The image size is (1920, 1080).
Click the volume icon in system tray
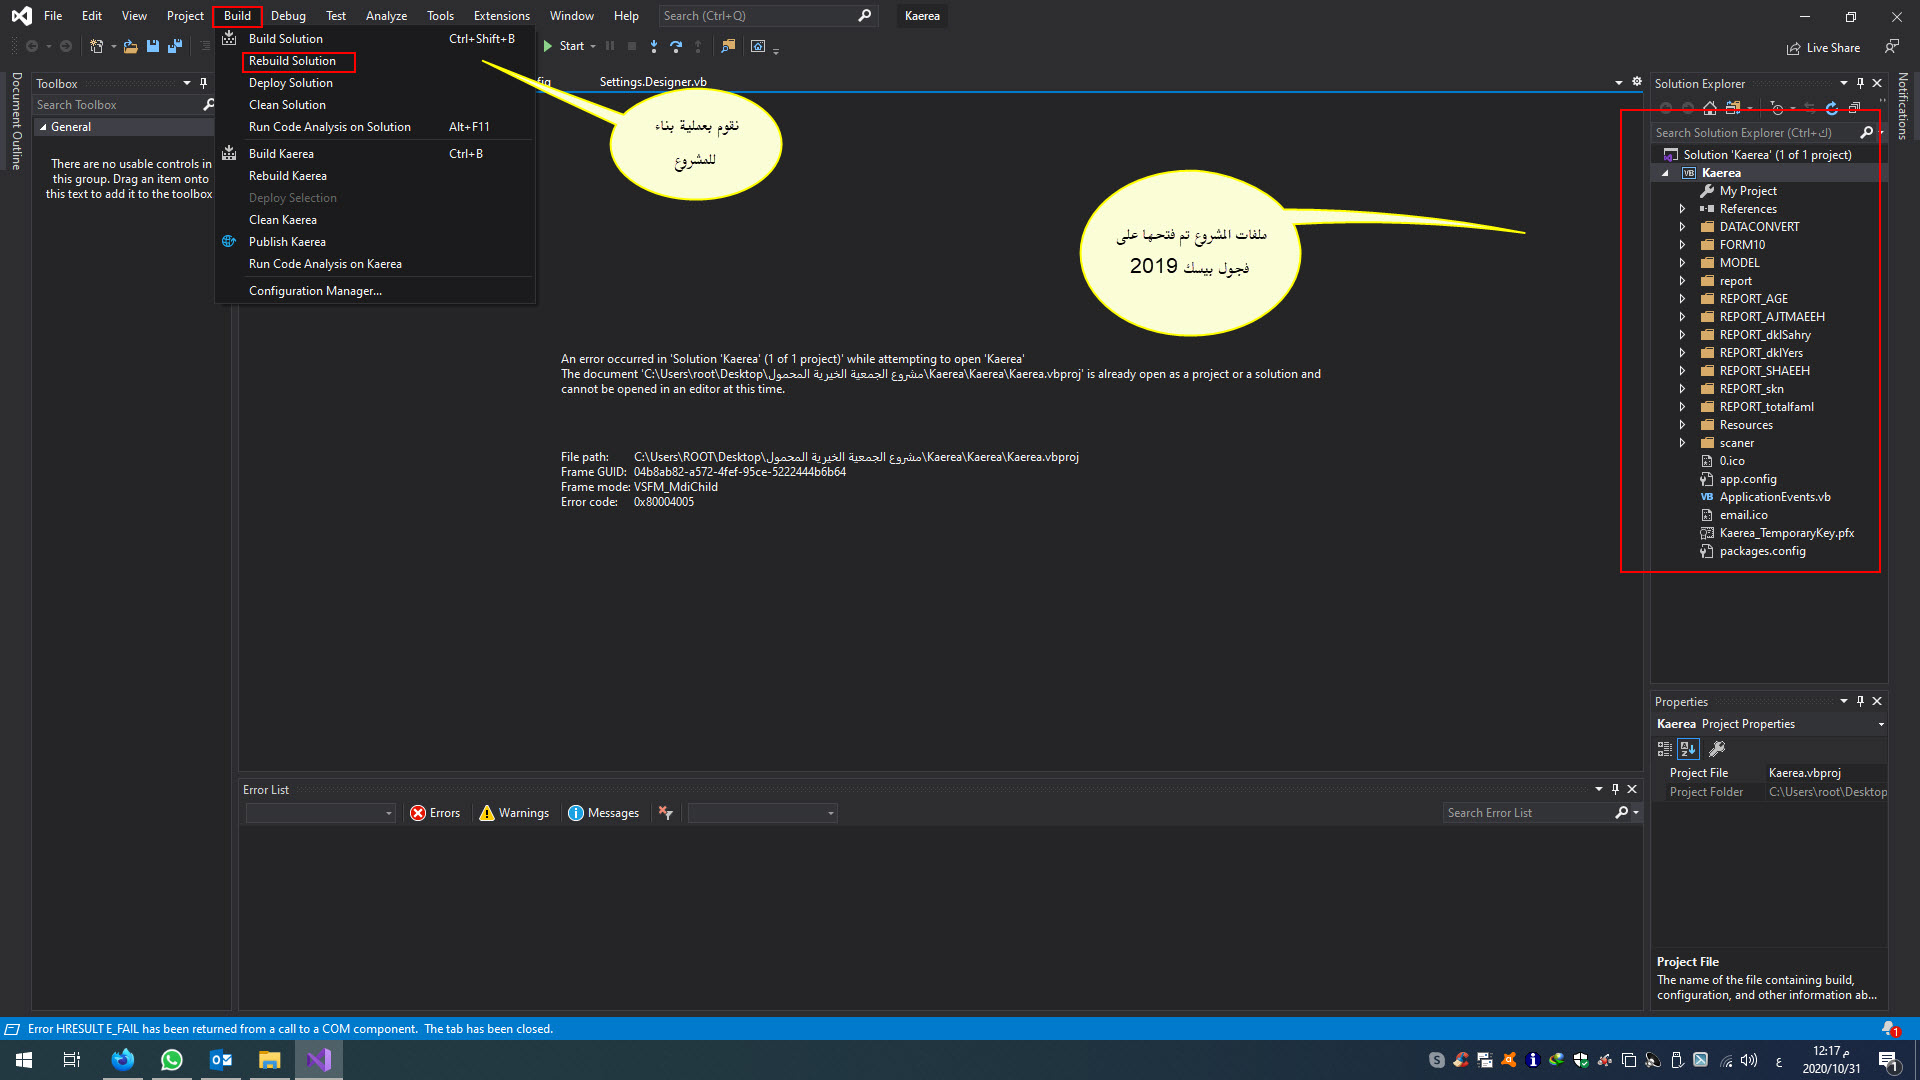pyautogui.click(x=1749, y=1060)
